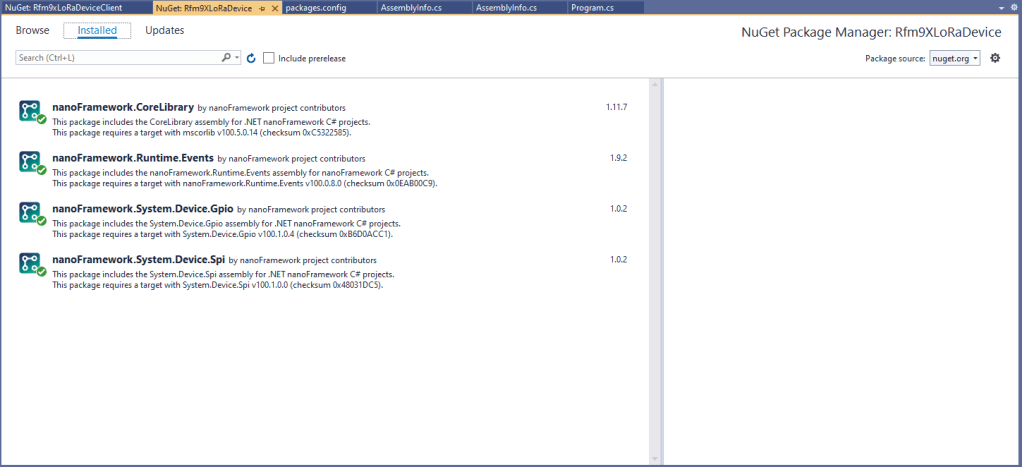
Task: Switch to the Updates tab
Action: point(164,30)
